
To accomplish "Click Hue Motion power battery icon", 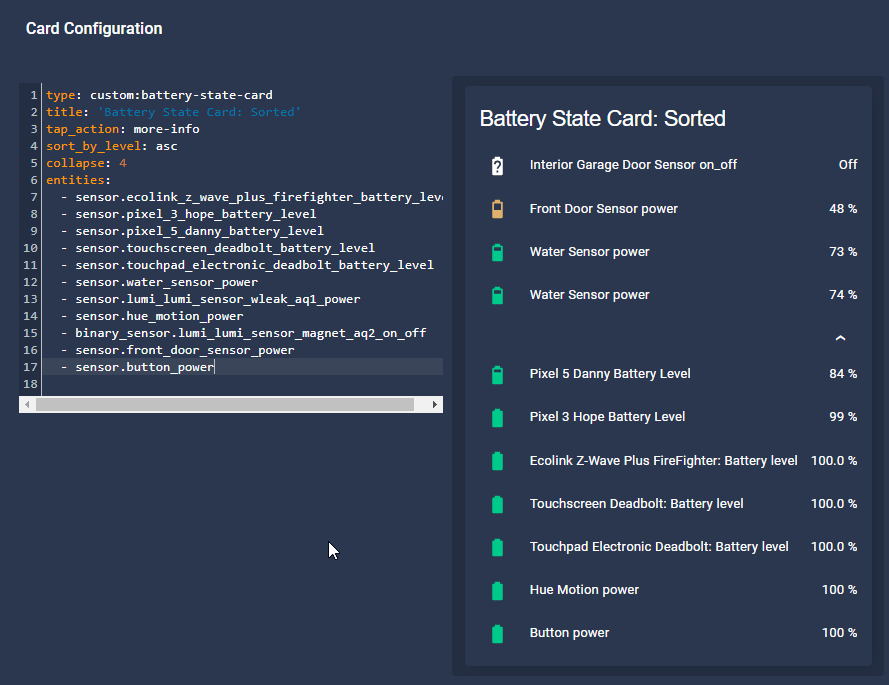I will 497,590.
